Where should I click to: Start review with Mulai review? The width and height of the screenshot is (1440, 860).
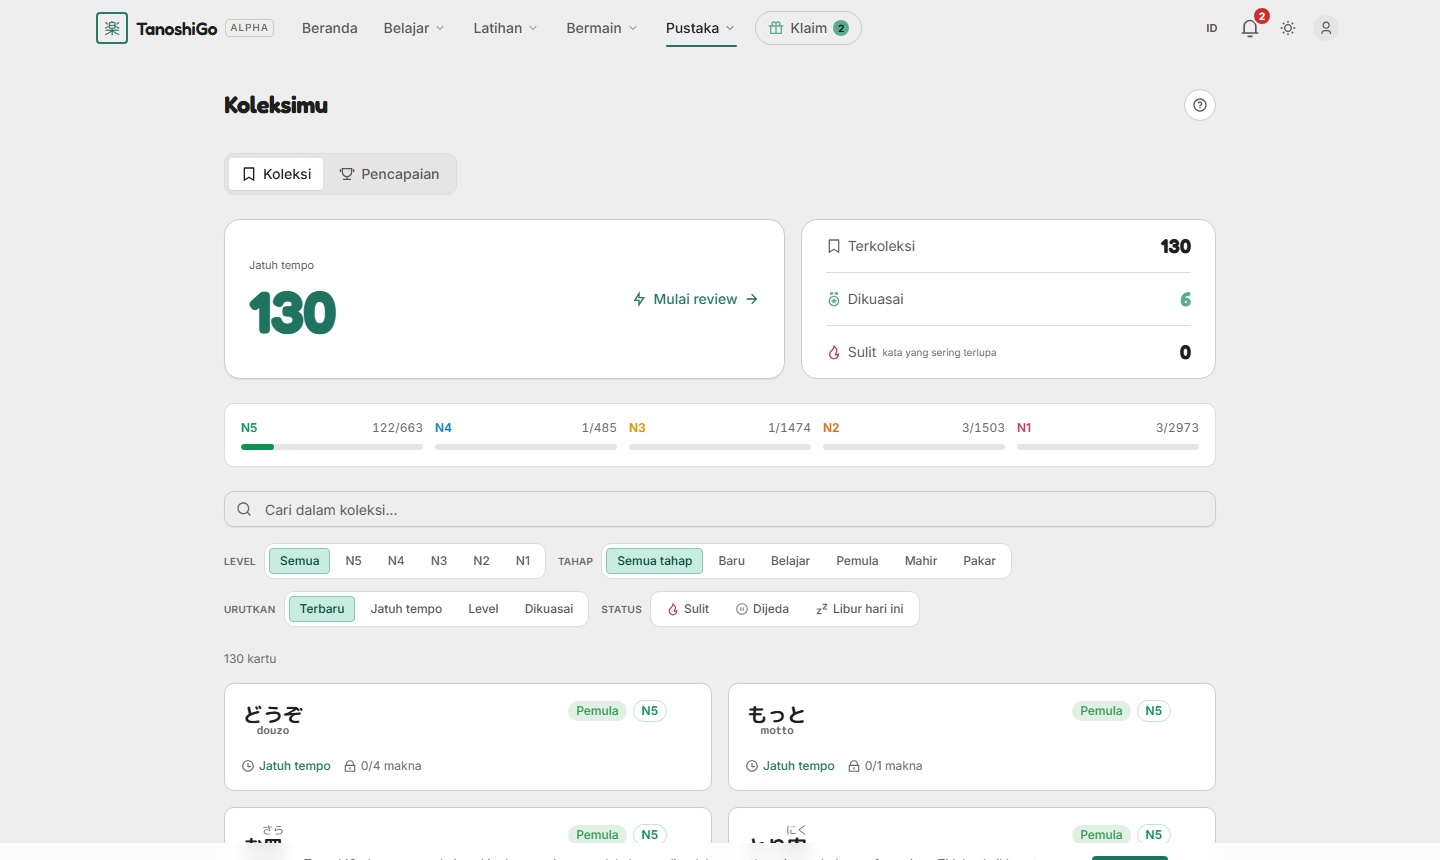(x=696, y=299)
